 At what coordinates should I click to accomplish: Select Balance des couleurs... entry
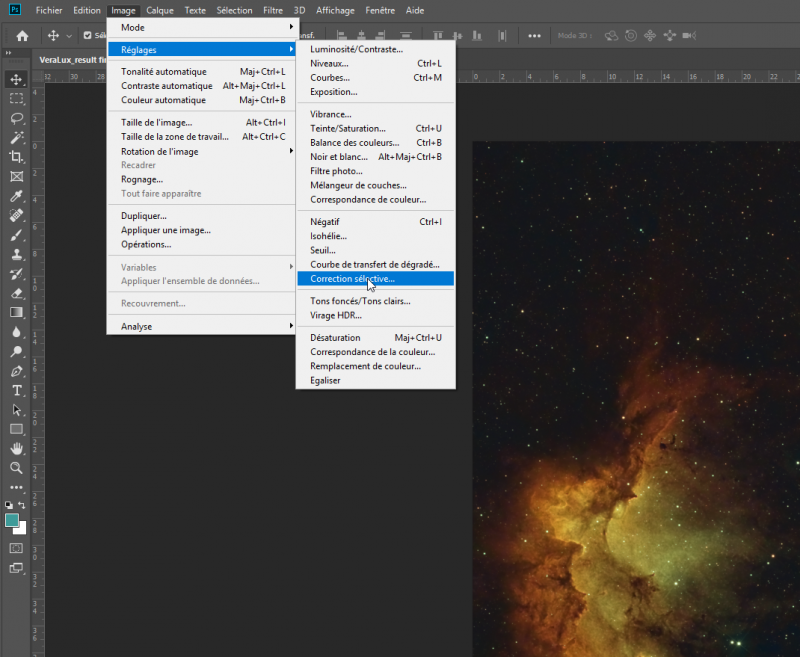pyautogui.click(x=376, y=143)
